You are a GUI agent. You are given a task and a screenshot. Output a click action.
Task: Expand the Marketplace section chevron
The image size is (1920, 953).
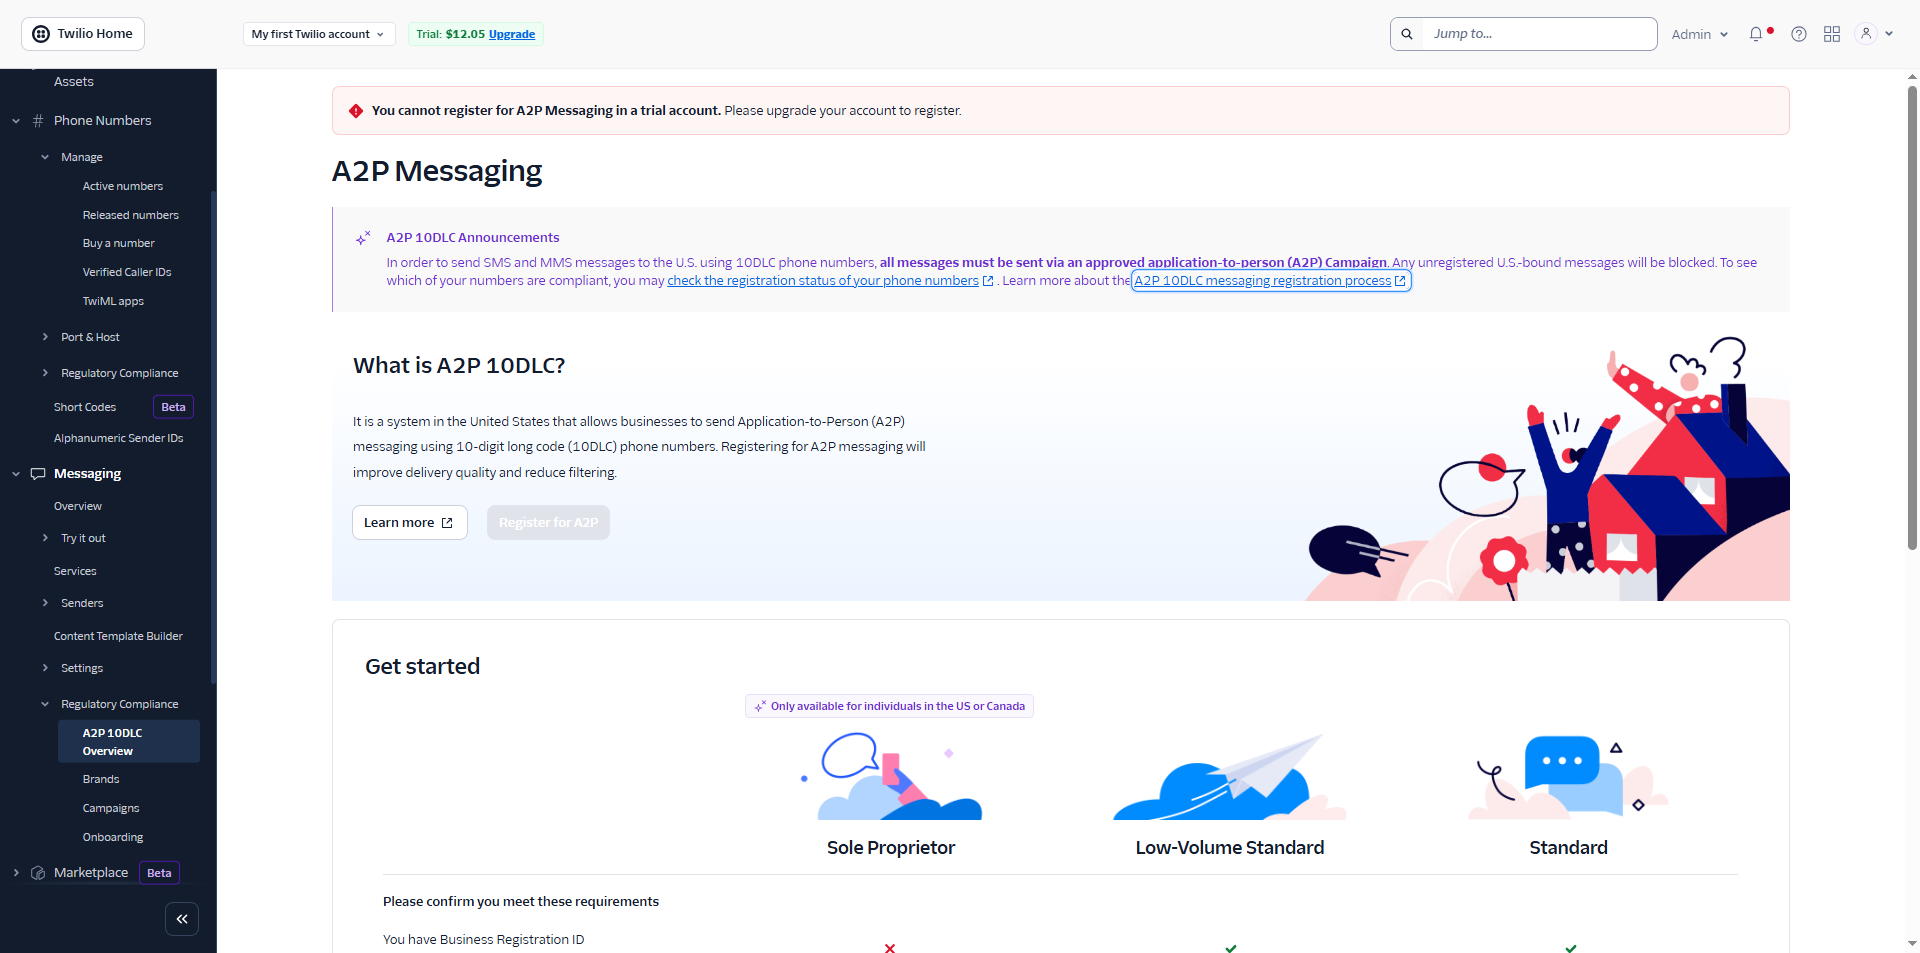click(16, 873)
